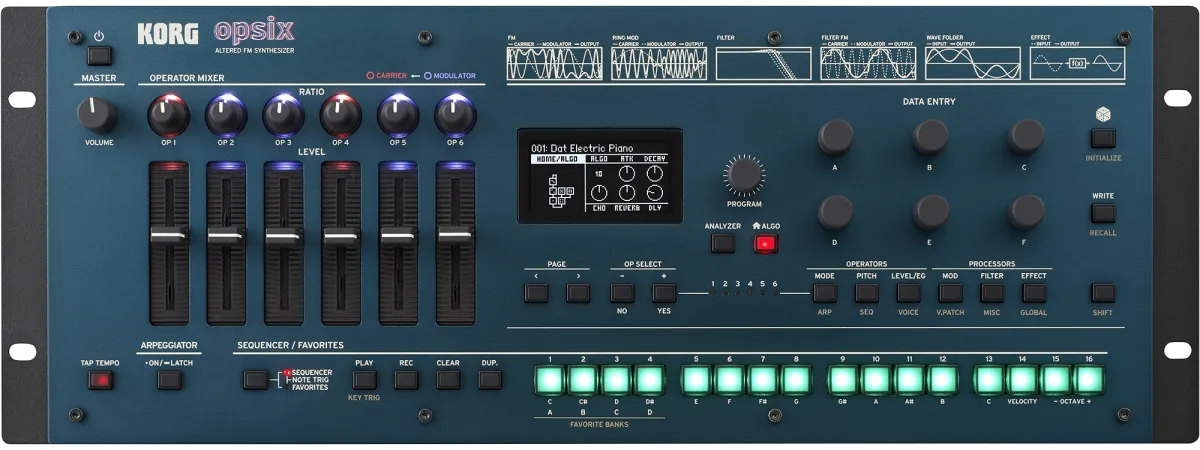Click step pad 5 labeled E
1200x450 pixels.
pyautogui.click(x=697, y=380)
